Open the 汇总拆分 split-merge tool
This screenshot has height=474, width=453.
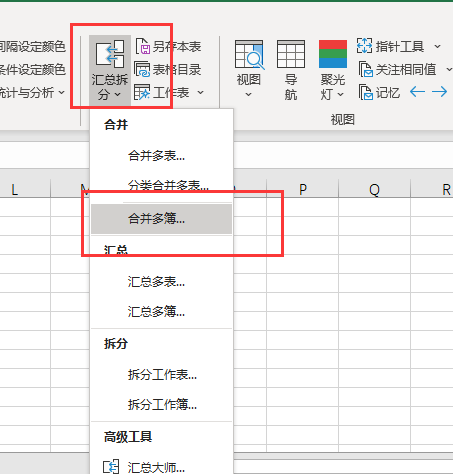tap(110, 70)
